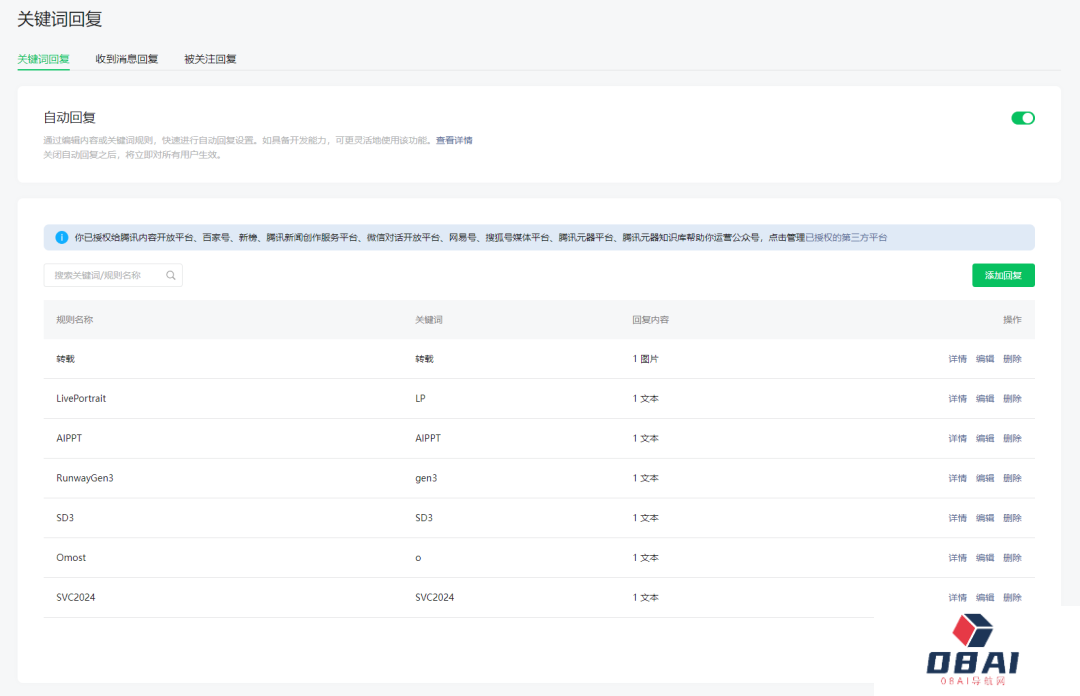Show 详情 for RunwayGen3 rule
This screenshot has height=696, width=1080.
957,479
